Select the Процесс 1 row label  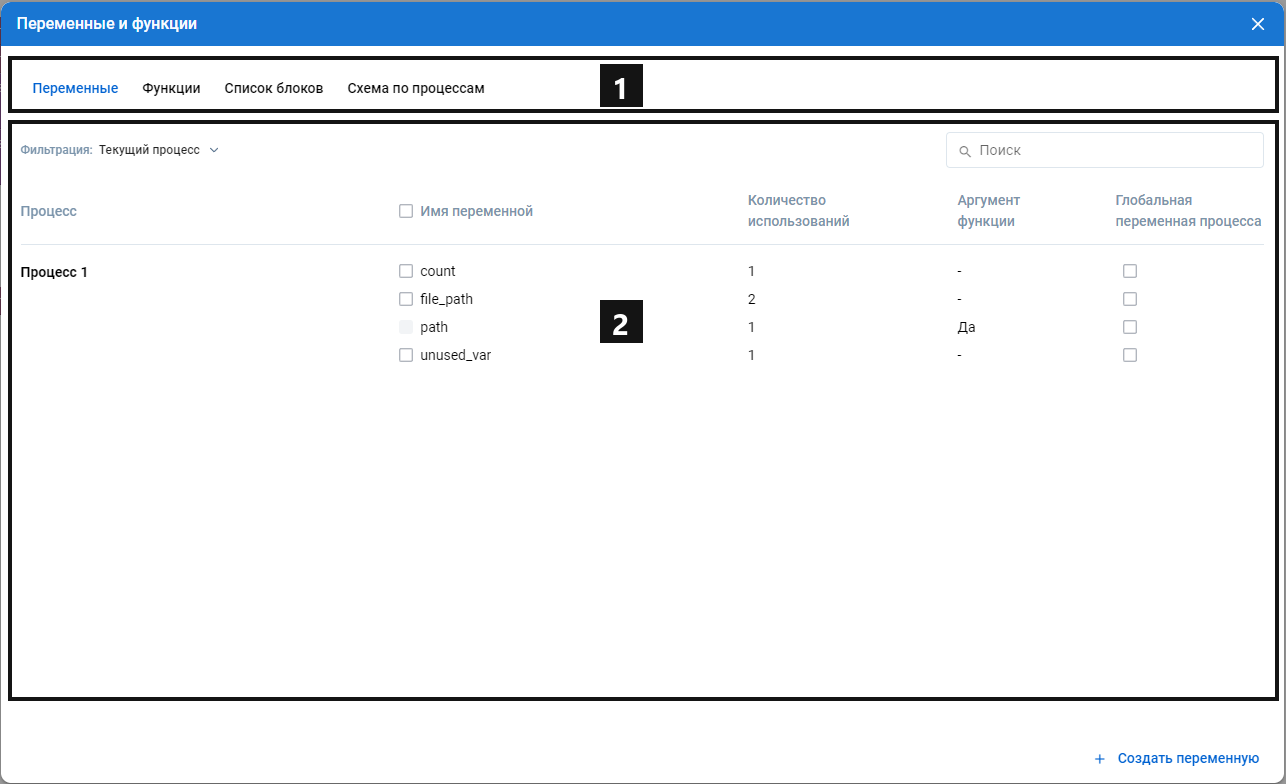[x=54, y=272]
